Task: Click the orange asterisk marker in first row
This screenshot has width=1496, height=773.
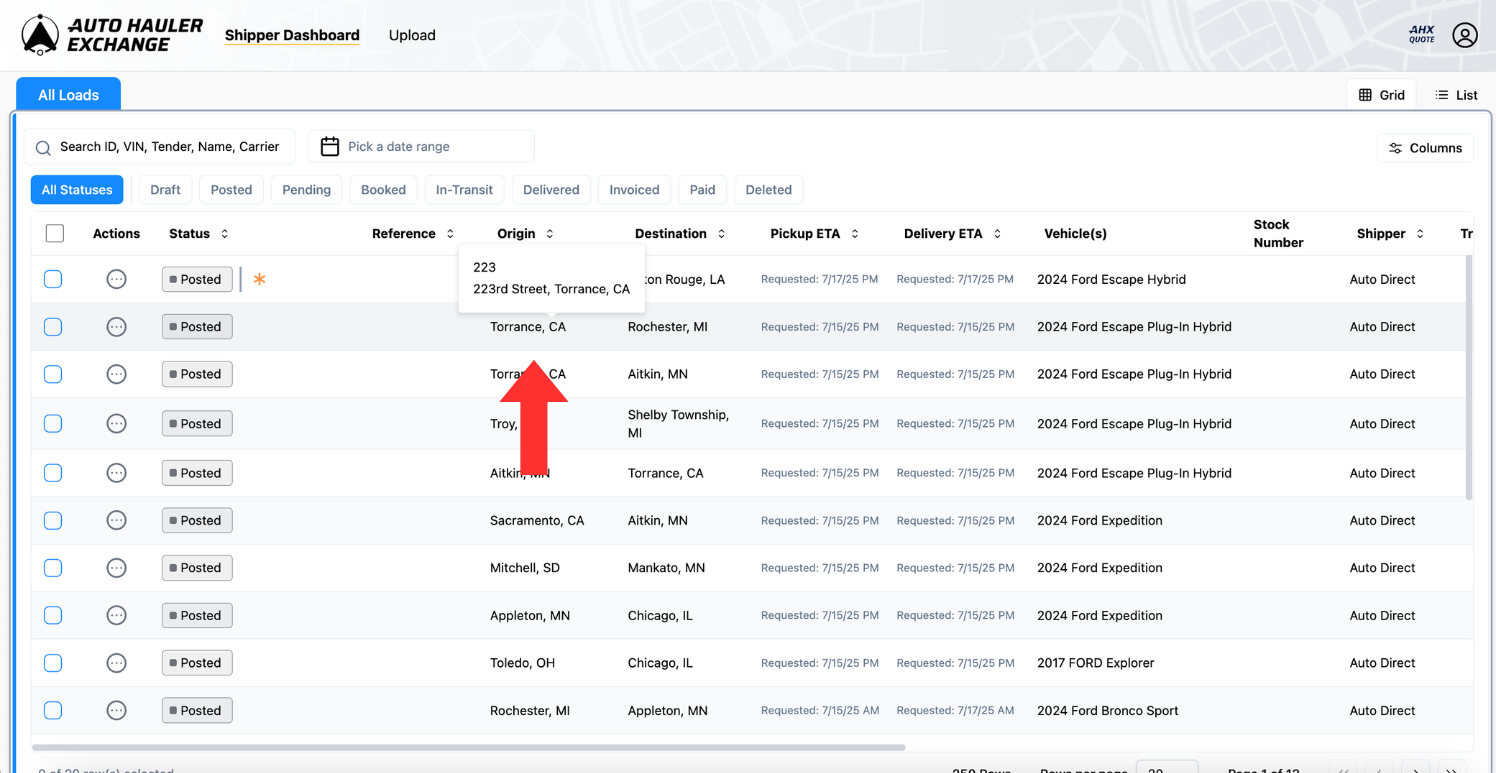Action: pyautogui.click(x=259, y=279)
